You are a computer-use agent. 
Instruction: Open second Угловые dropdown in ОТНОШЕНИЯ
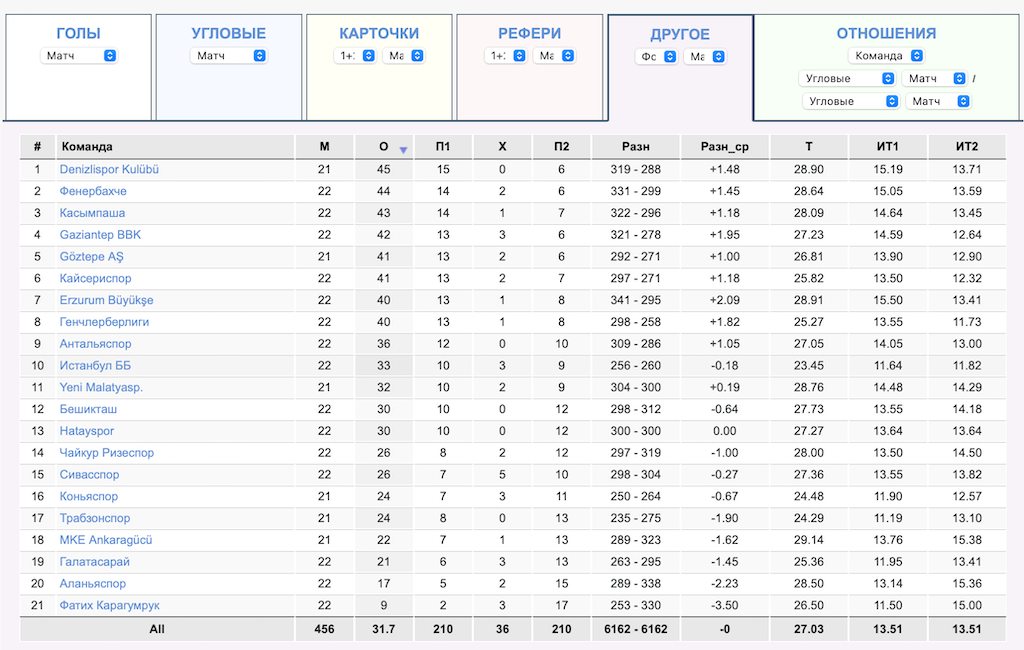coord(851,101)
